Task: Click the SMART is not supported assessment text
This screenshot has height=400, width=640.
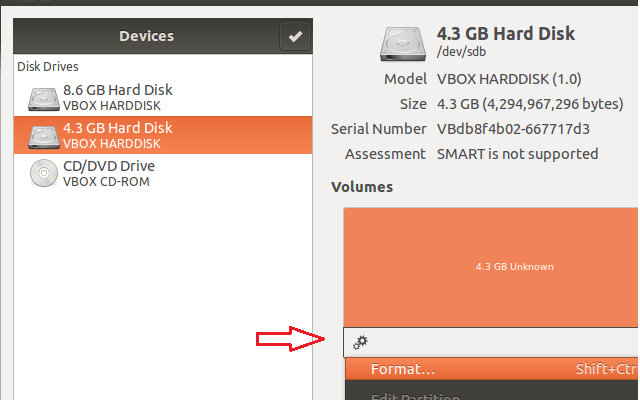Action: pyautogui.click(x=518, y=154)
